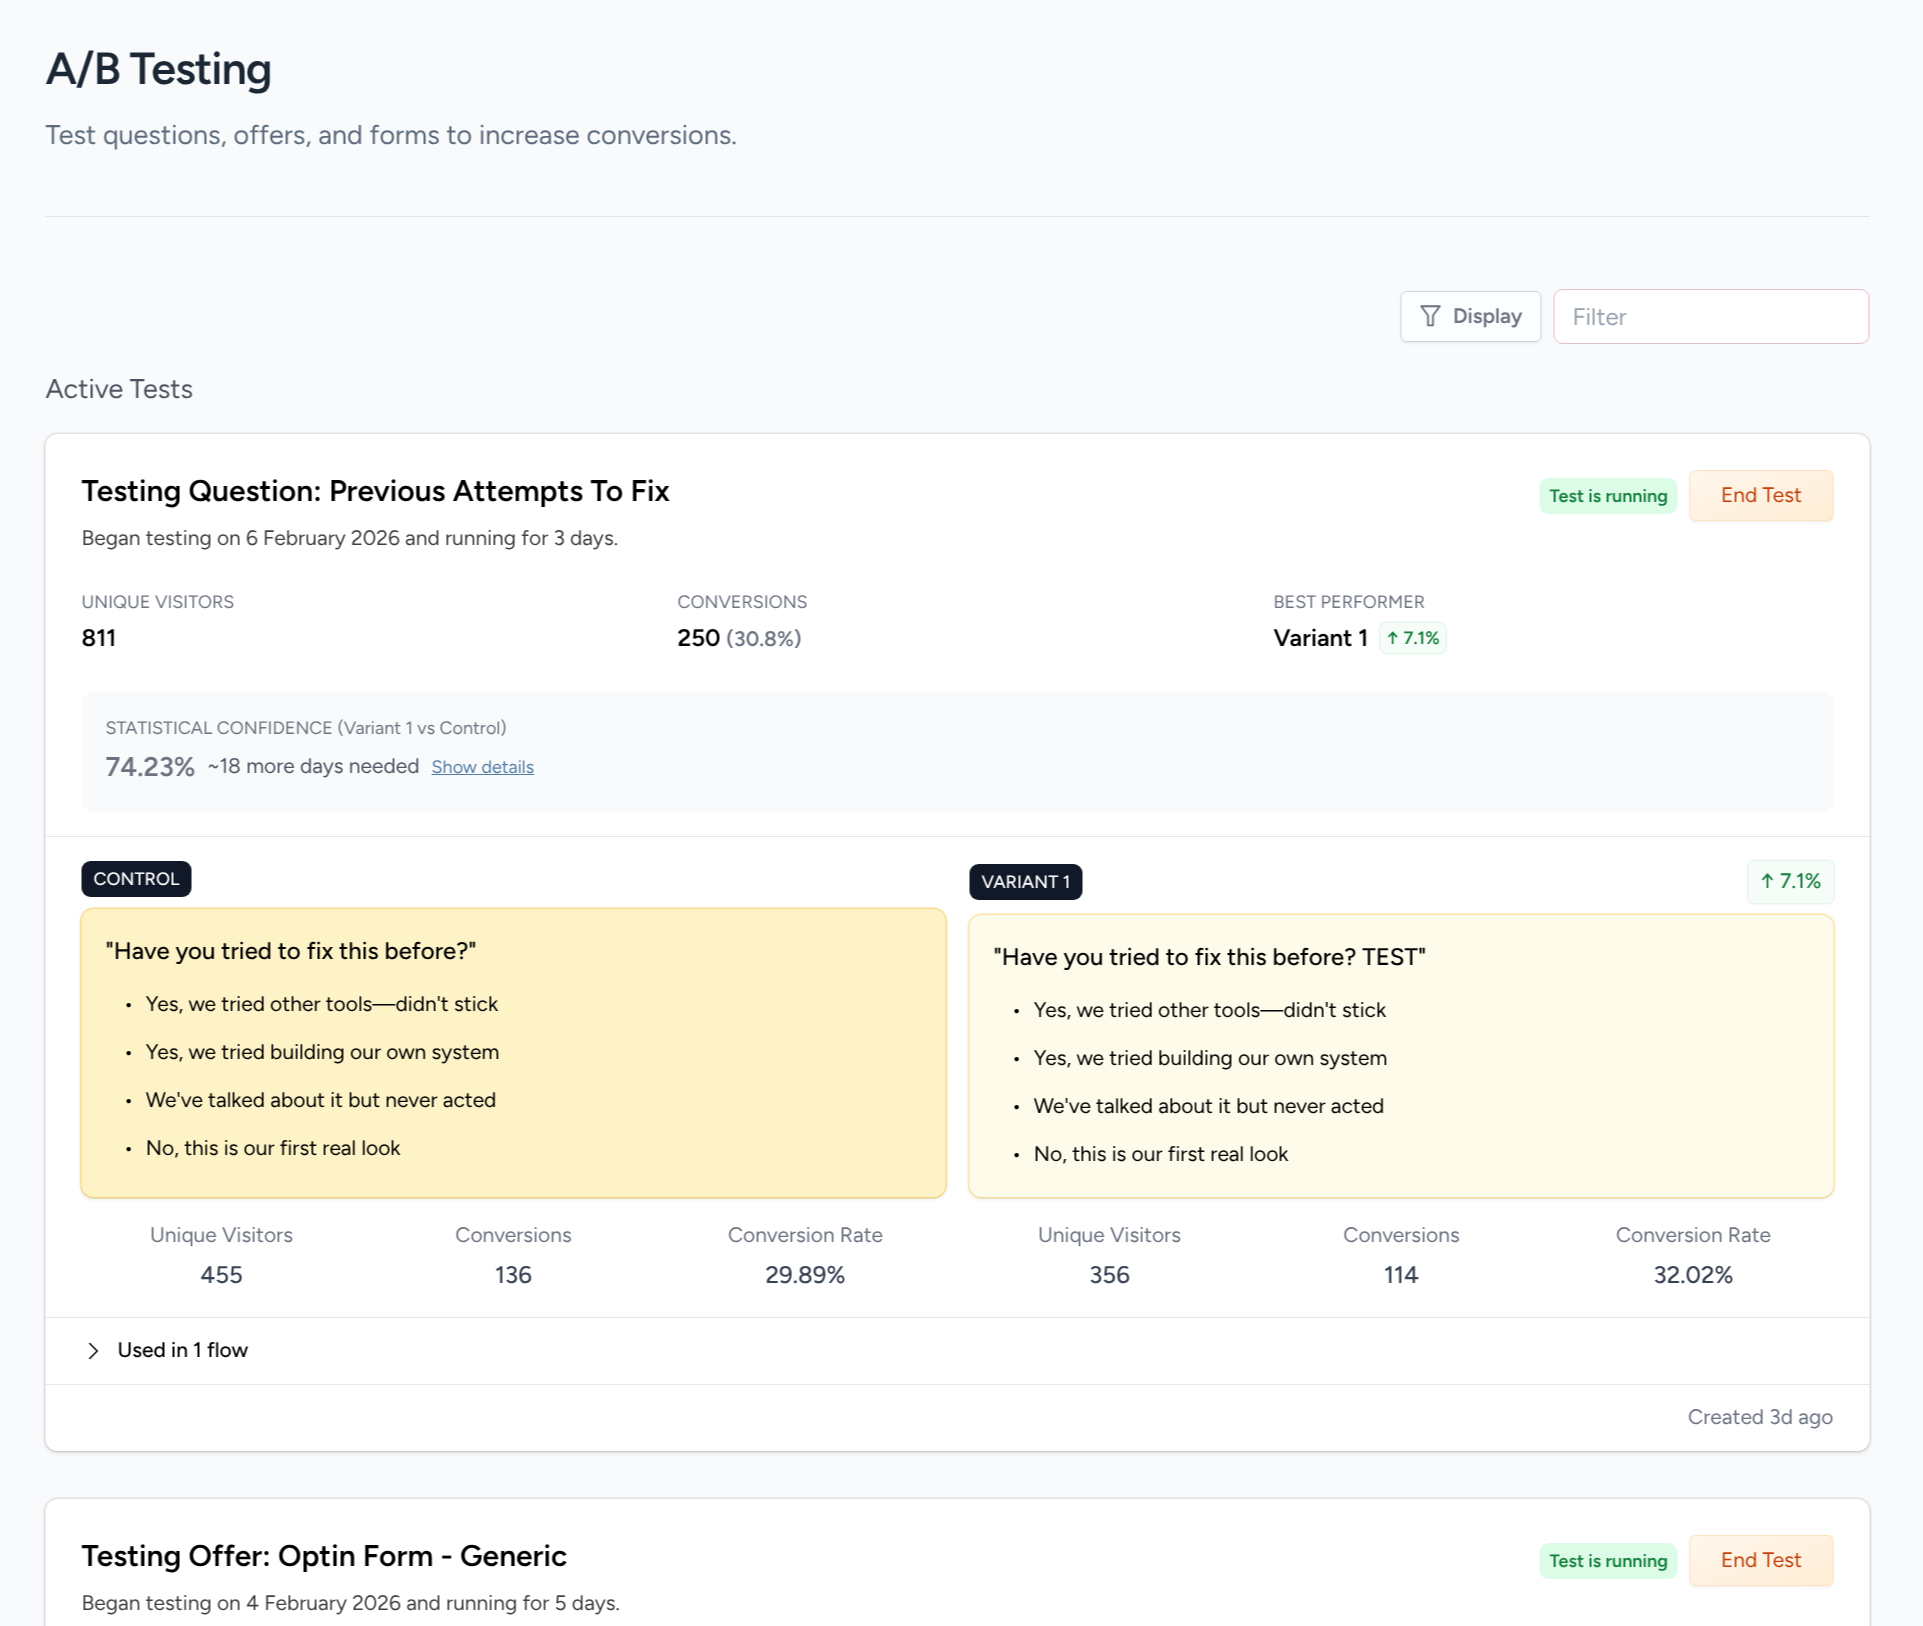1923x1626 pixels.
Task: Click the Filter text input field
Action: point(1710,316)
